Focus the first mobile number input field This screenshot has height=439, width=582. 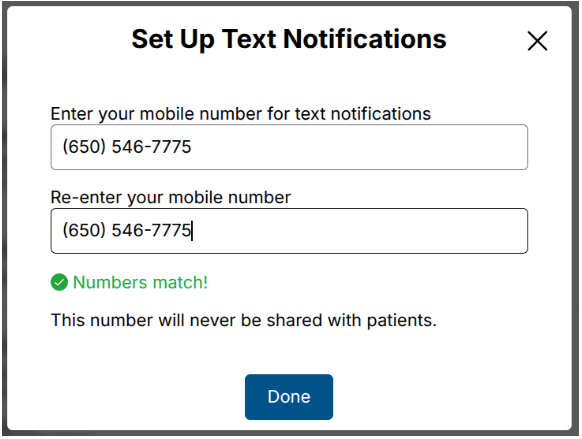[289, 147]
